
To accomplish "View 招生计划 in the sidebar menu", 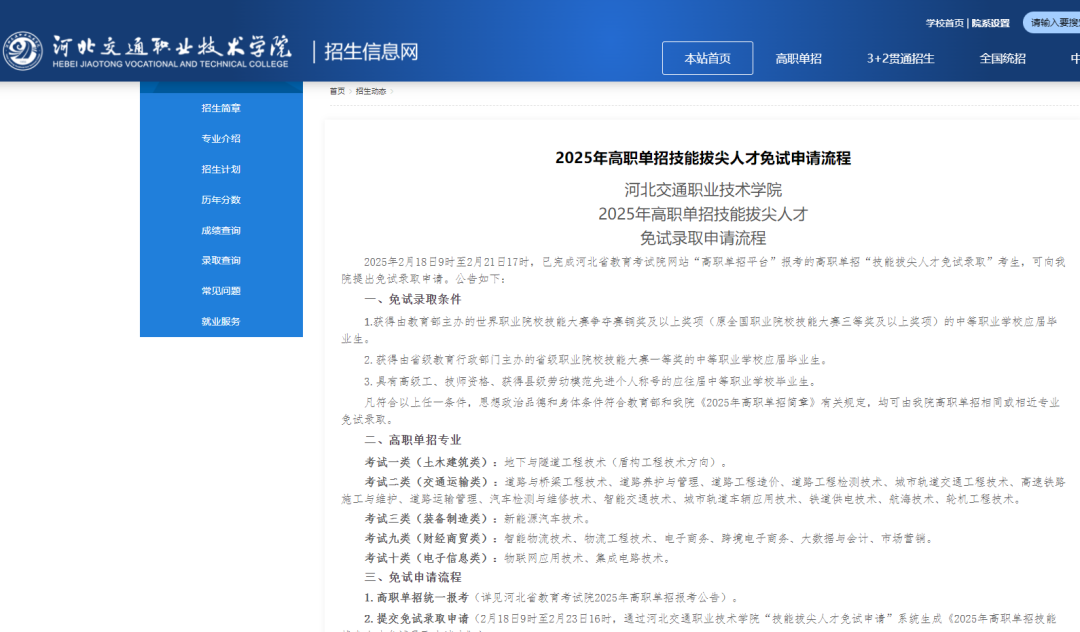I will pos(220,168).
